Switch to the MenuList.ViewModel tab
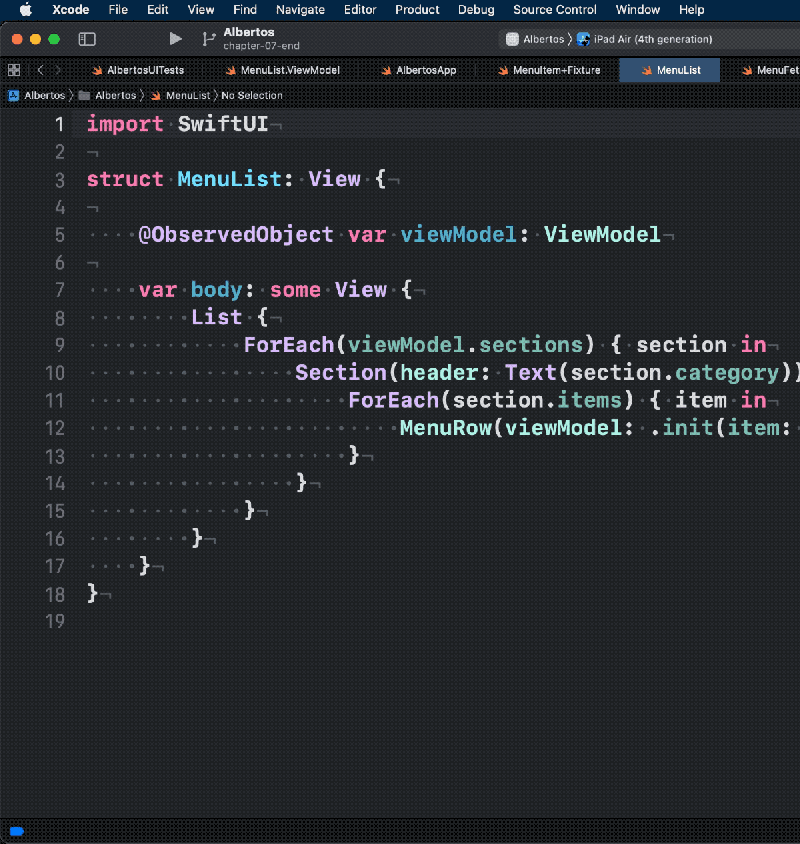The image size is (800, 844). point(293,70)
